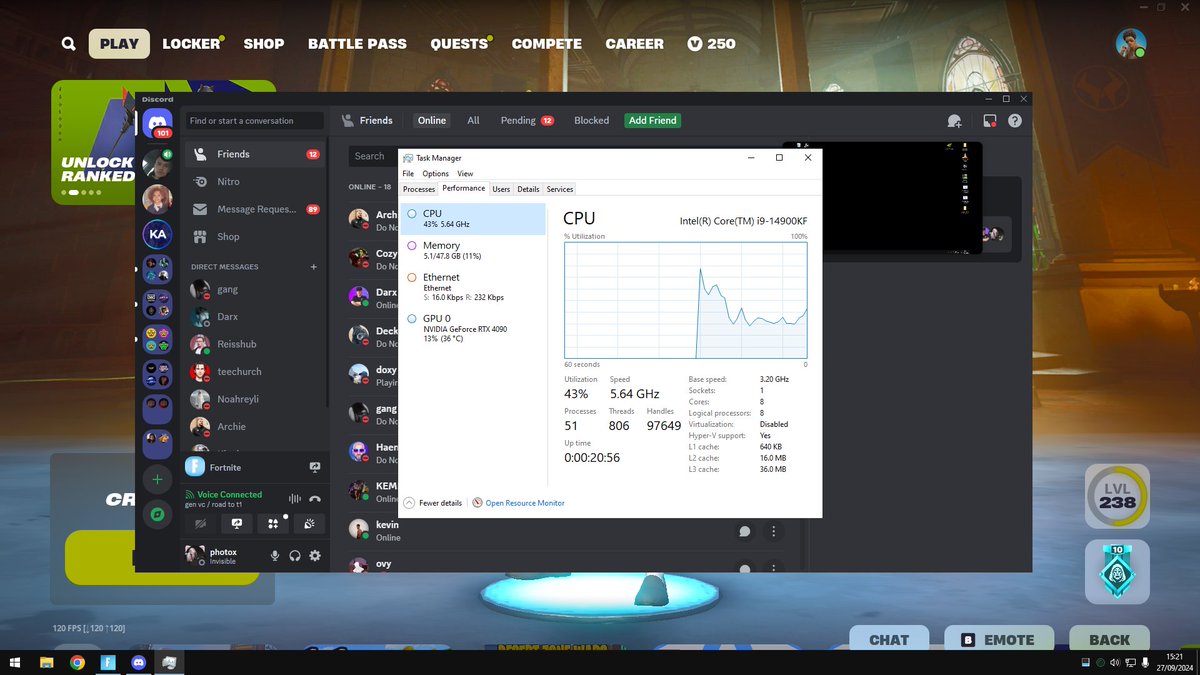Show All friends tab in Discord
This screenshot has width=1200, height=675.
(x=473, y=120)
